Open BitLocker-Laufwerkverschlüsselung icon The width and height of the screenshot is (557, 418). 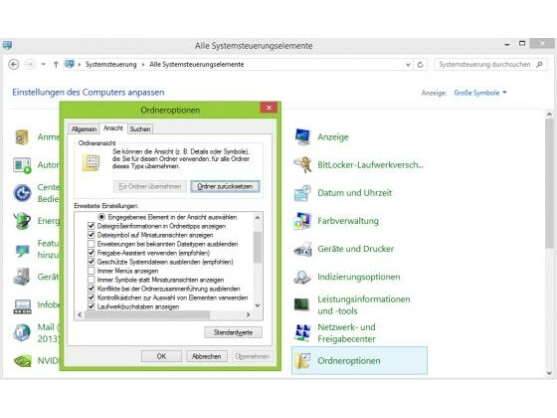click(303, 165)
